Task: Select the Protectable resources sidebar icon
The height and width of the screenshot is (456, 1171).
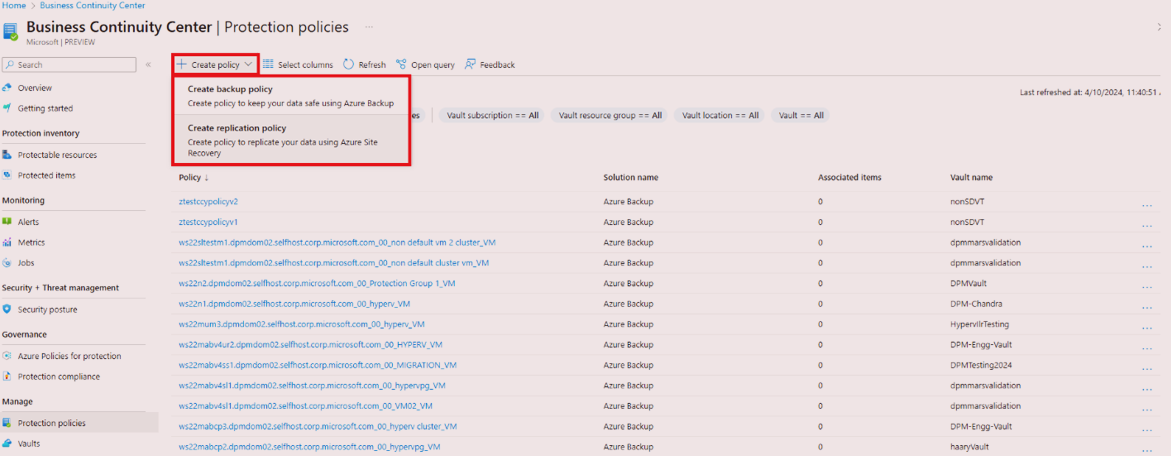Action: (7, 155)
